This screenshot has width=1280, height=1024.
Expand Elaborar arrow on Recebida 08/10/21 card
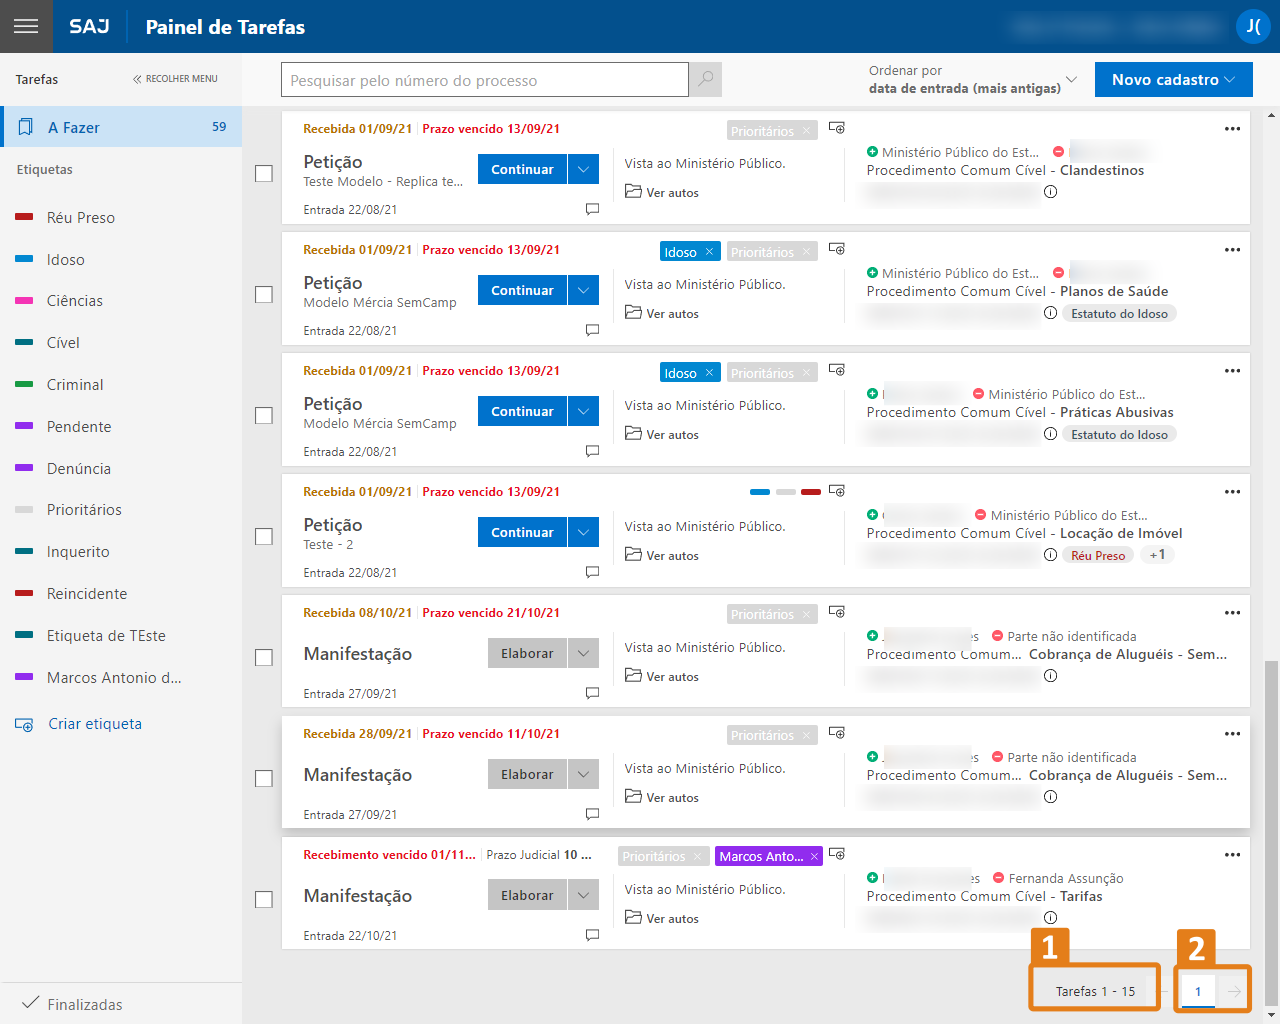pos(583,653)
